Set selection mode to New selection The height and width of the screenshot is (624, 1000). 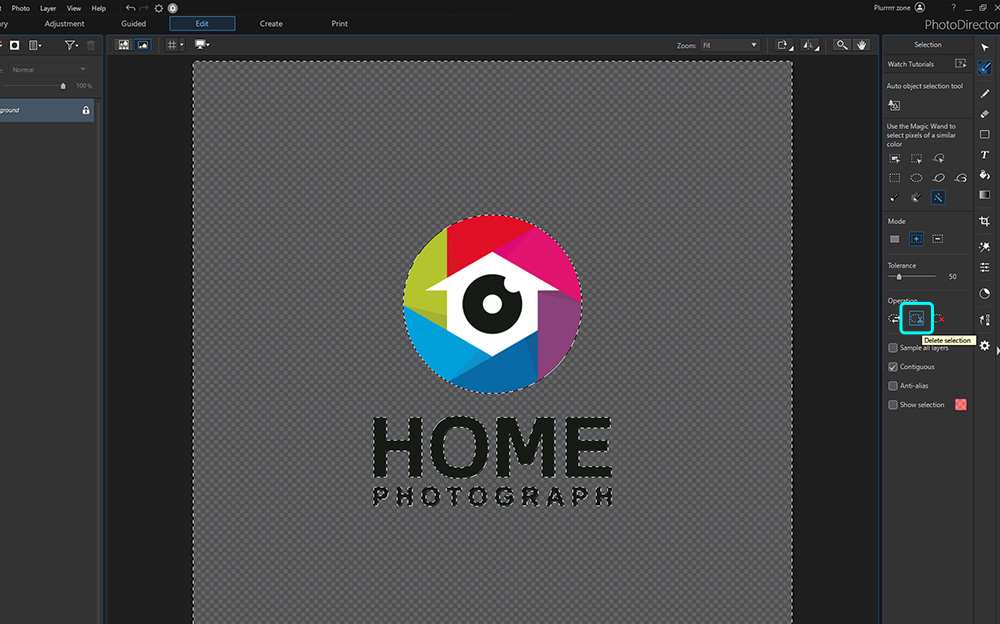coord(895,239)
